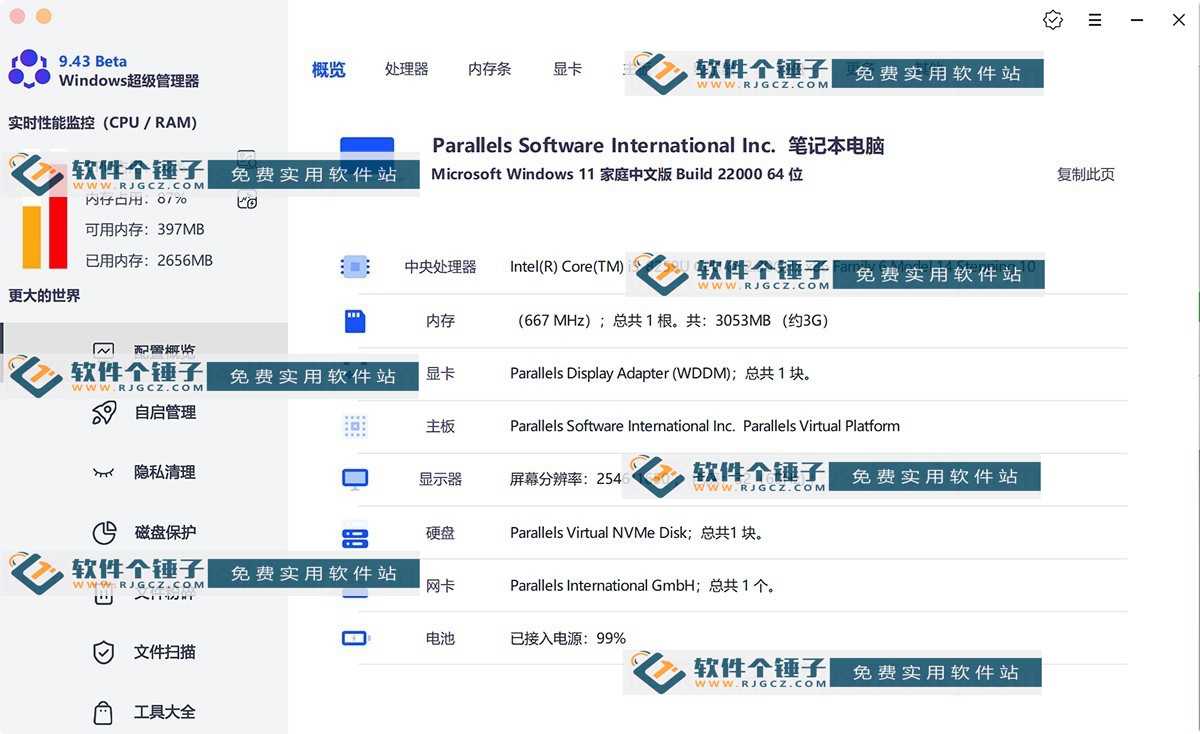Click the motherboard icon for 主板

[x=355, y=426]
